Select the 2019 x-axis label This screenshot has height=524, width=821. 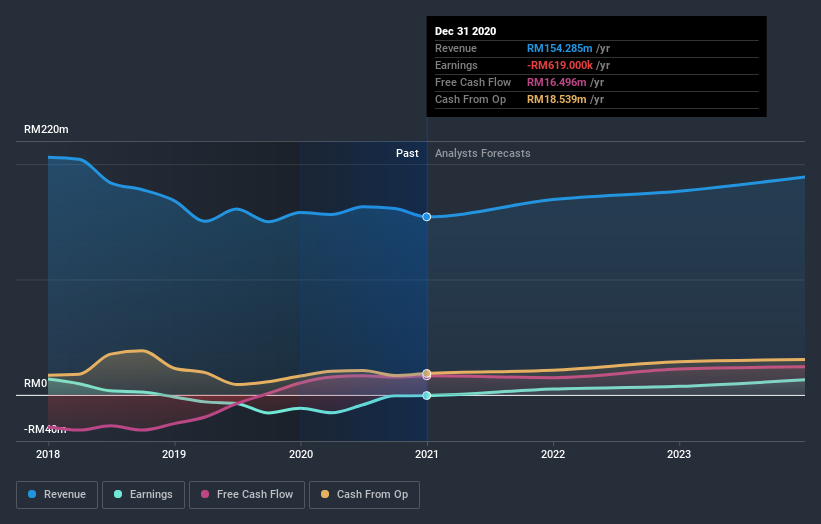point(174,454)
